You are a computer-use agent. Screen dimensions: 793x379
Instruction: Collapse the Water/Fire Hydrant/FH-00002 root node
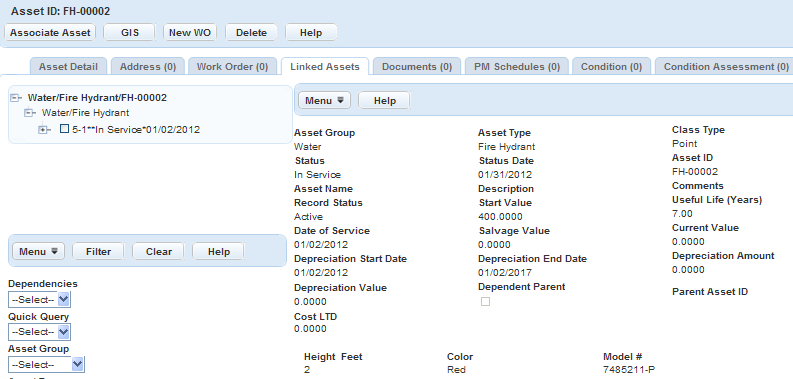point(14,98)
